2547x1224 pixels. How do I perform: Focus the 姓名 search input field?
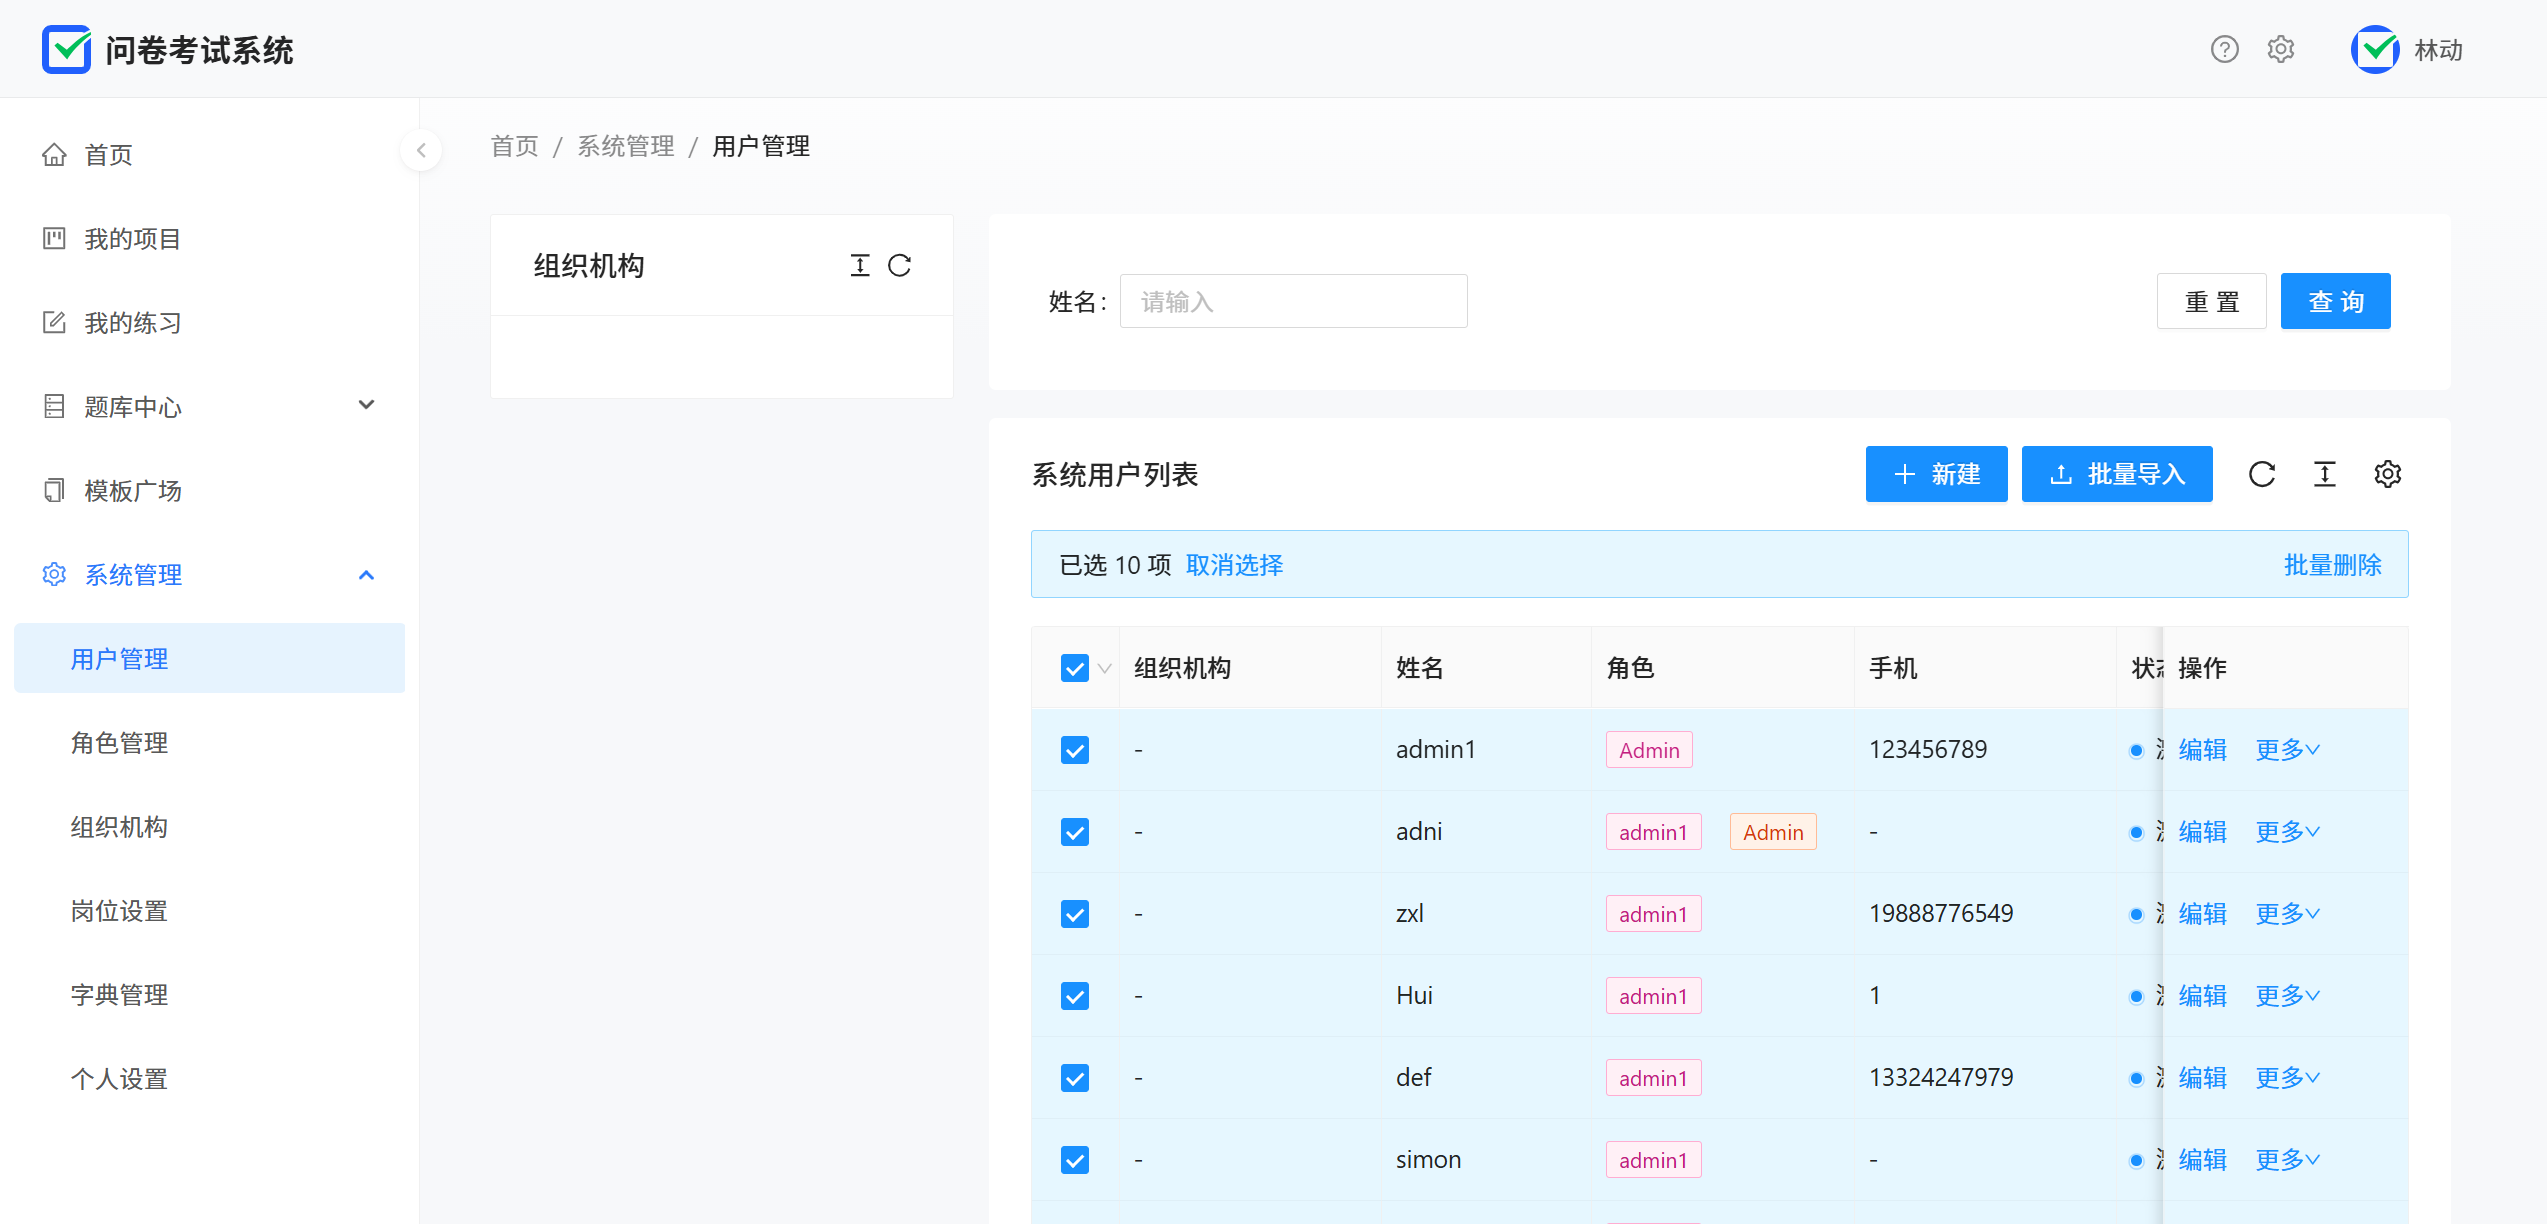click(1293, 301)
